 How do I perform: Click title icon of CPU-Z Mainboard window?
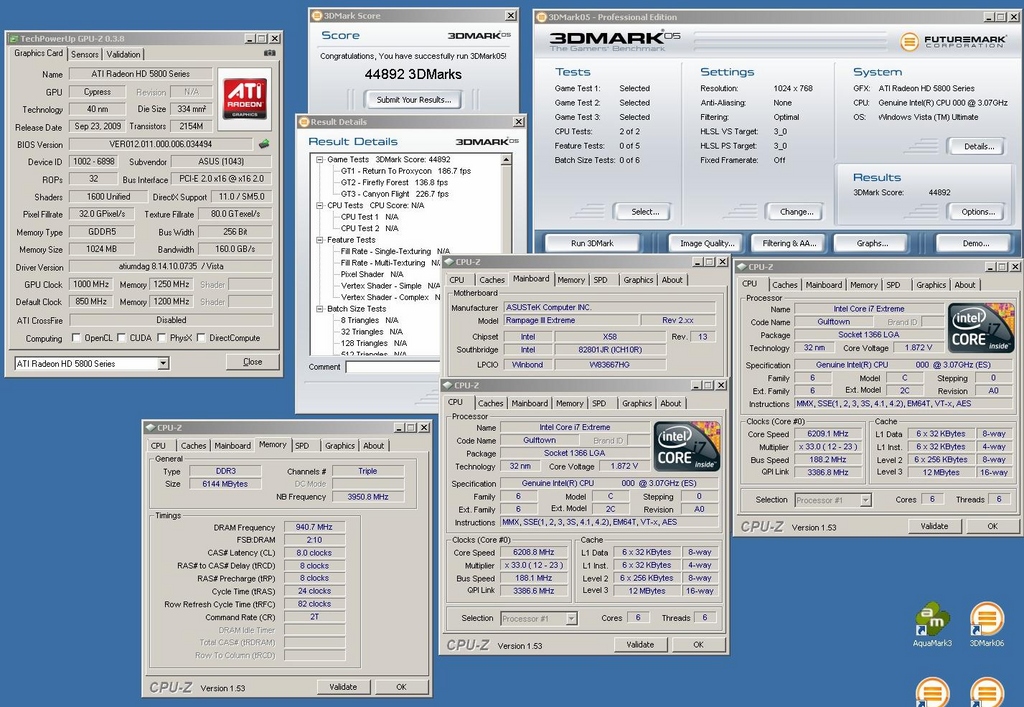449,262
